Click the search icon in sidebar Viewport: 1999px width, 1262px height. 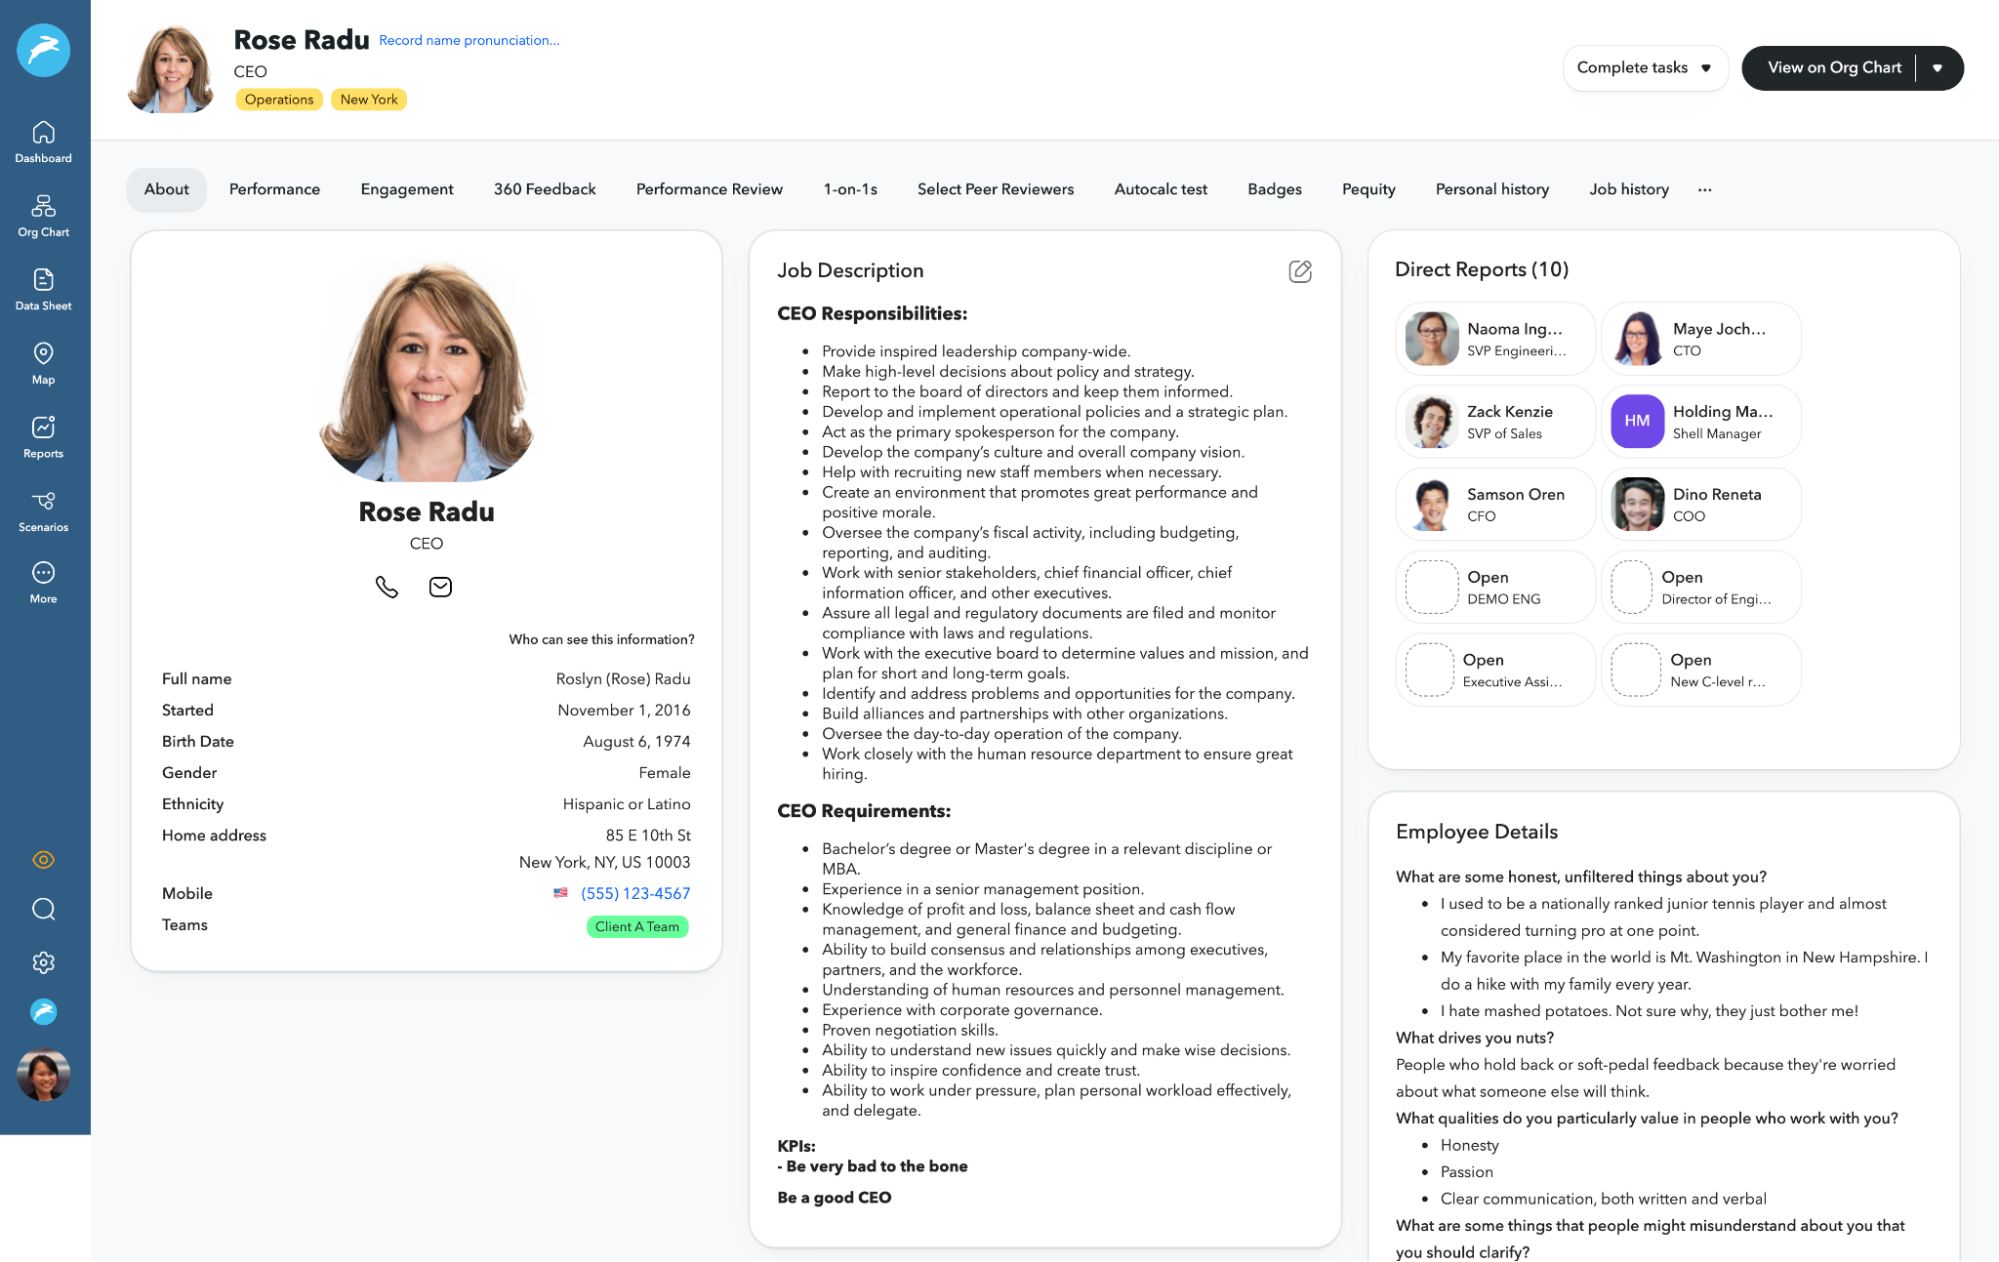pos(43,909)
